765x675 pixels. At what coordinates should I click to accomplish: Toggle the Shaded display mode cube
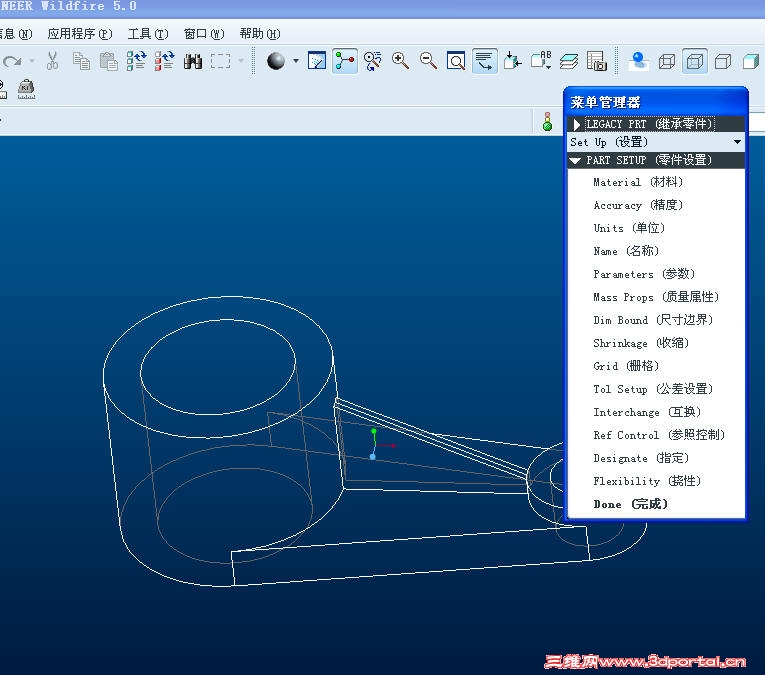coord(750,61)
